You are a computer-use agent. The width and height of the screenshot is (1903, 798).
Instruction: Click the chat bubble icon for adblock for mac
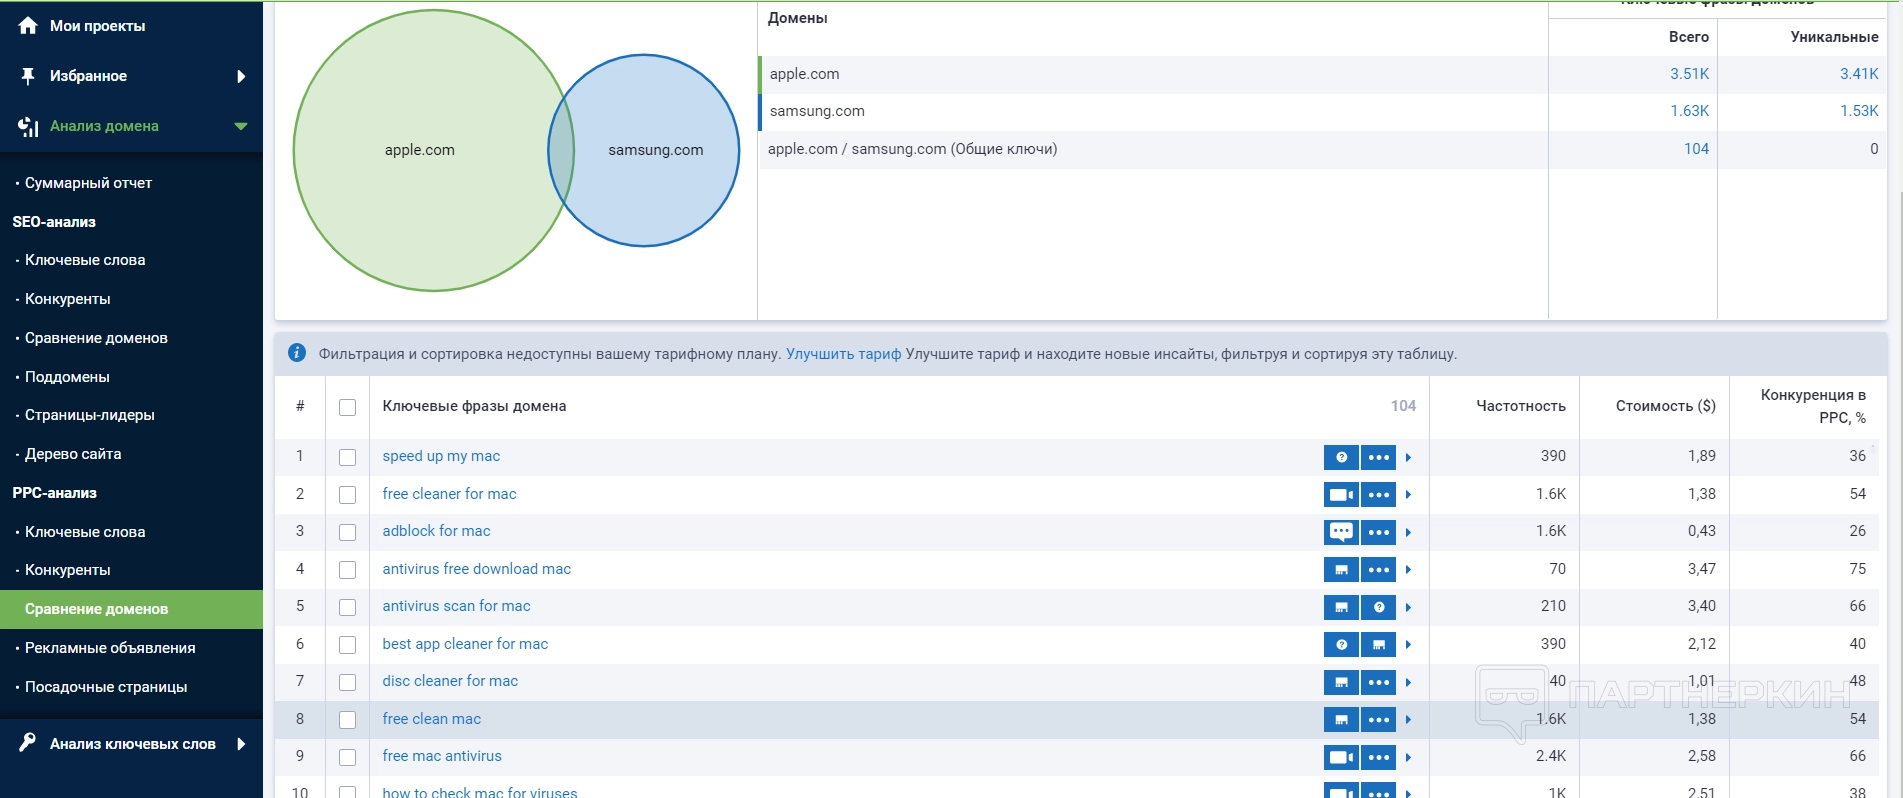(x=1341, y=532)
